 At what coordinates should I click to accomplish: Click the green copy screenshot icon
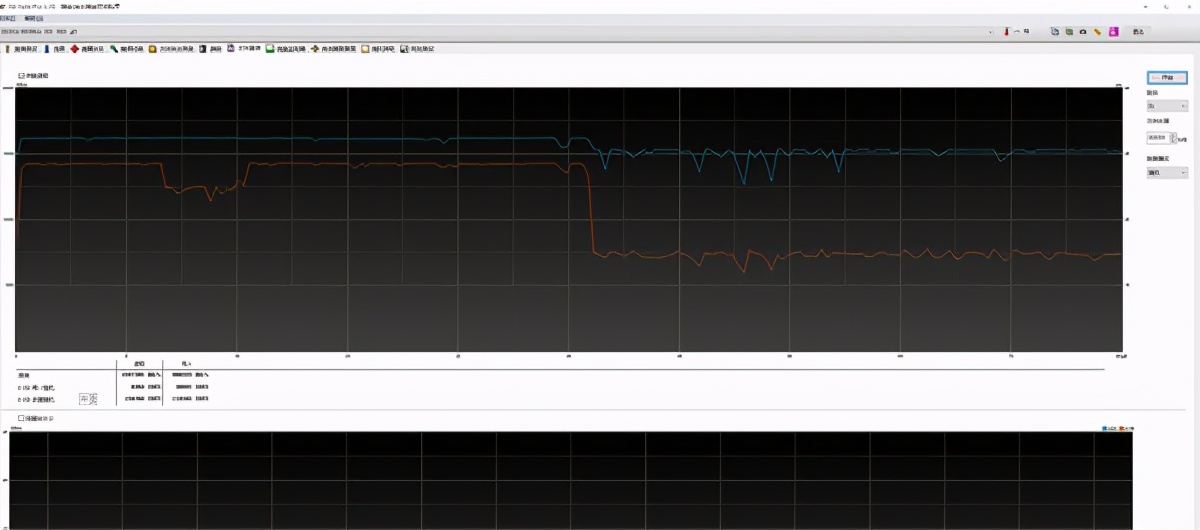coord(1069,32)
